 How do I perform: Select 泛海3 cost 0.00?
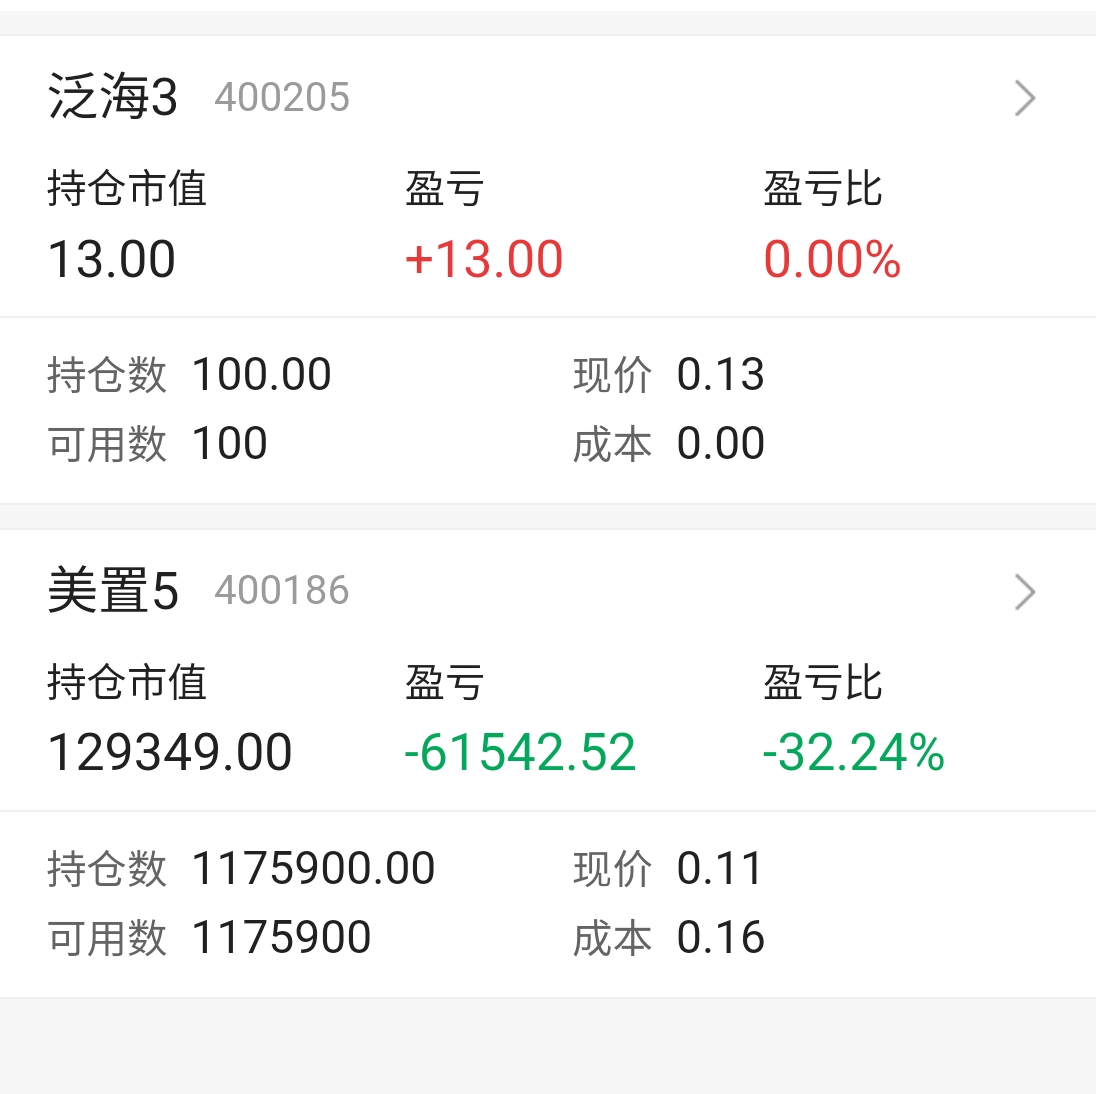tap(721, 443)
